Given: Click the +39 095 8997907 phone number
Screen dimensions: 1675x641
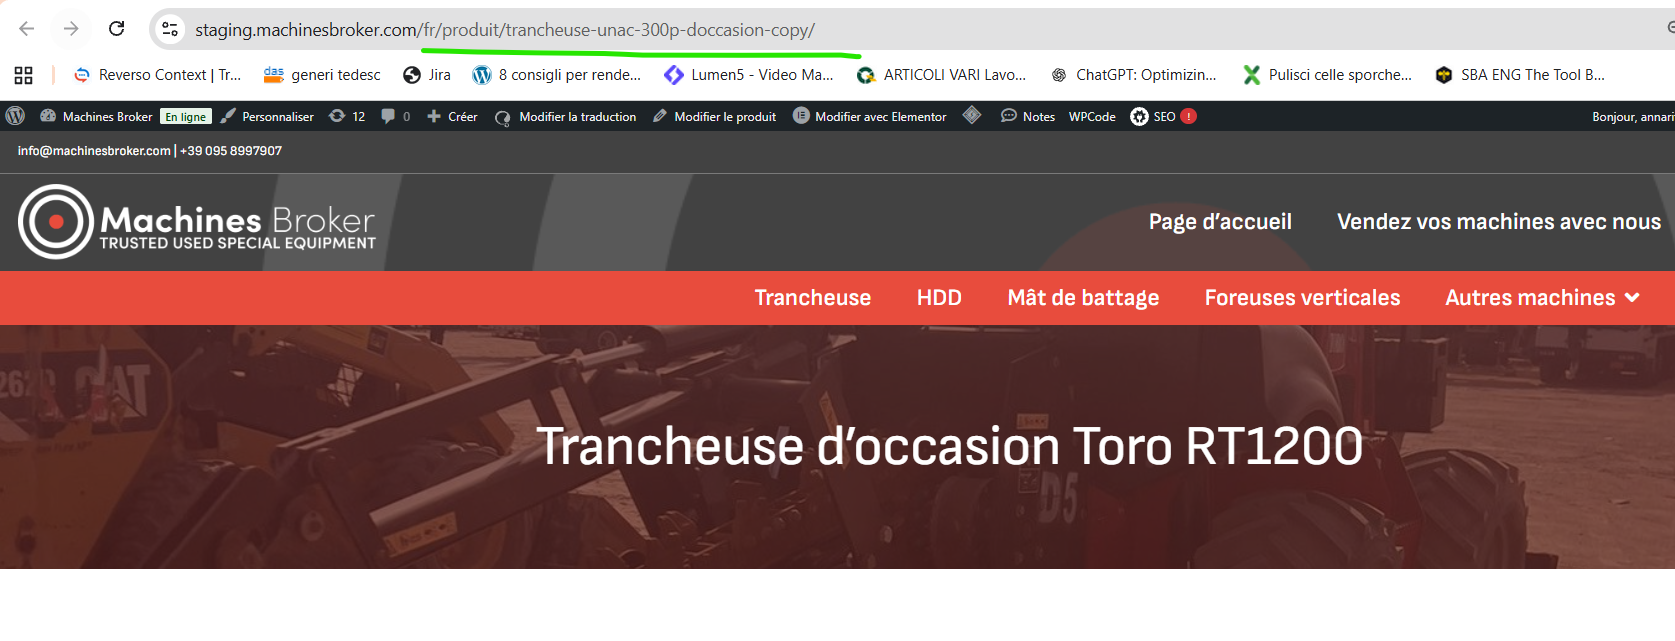Looking at the screenshot, I should pyautogui.click(x=231, y=151).
